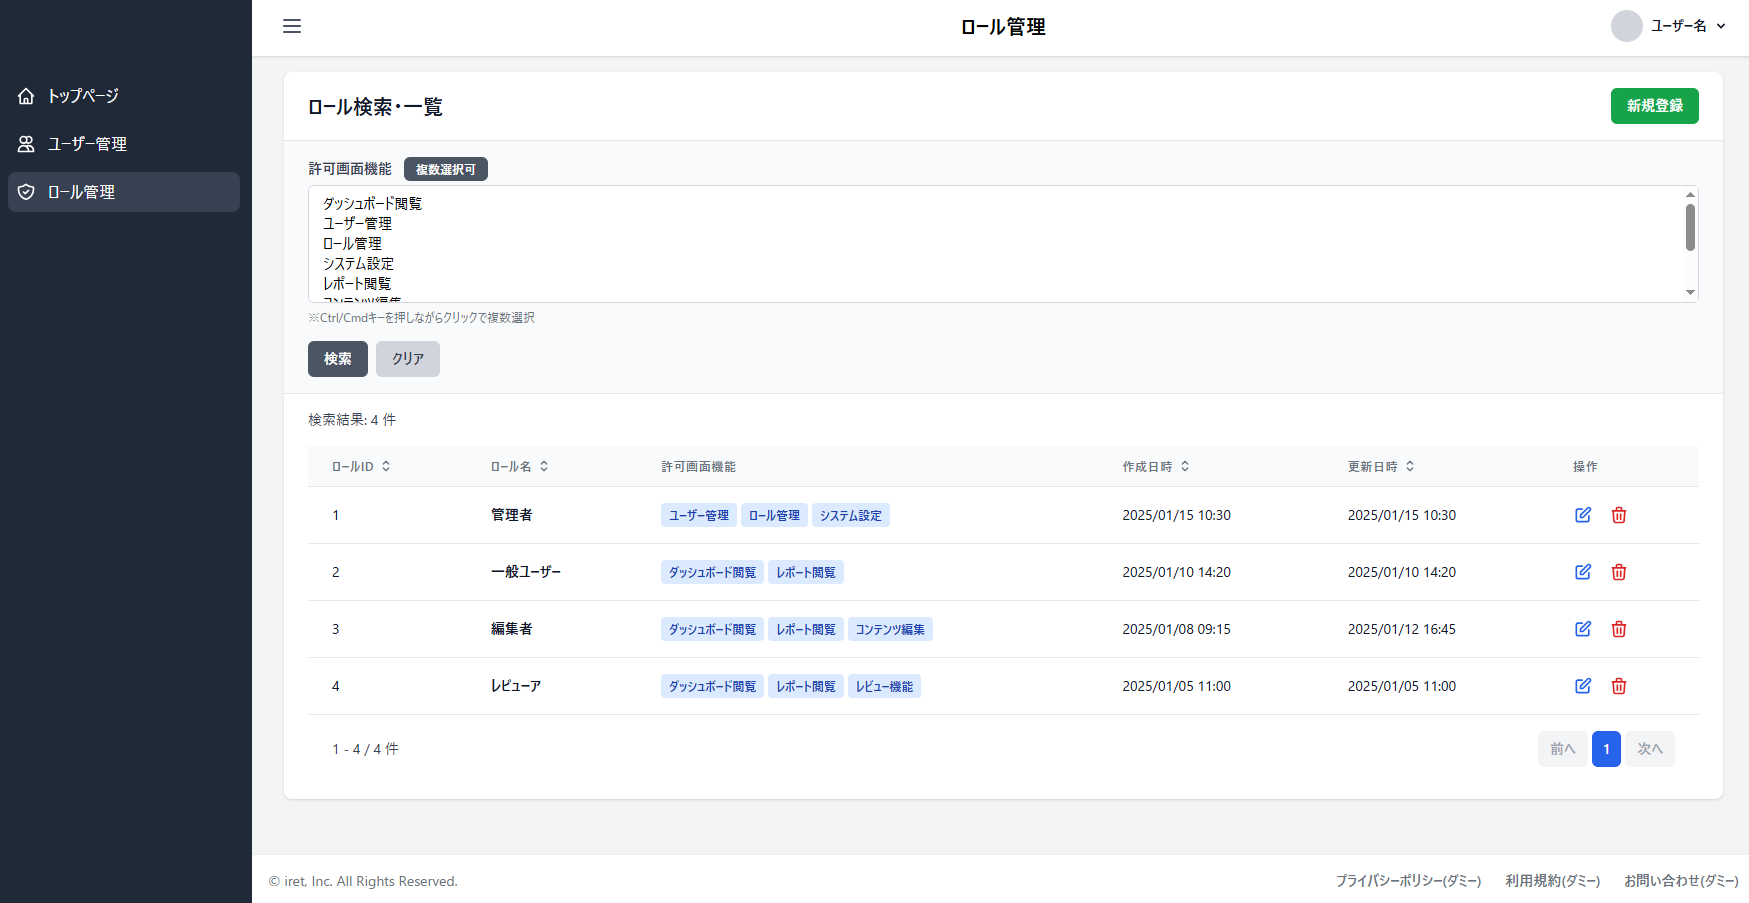1749x903 pixels.
Task: Select ダッシュボード閲覧 in the permissions listbox
Action: tap(372, 204)
